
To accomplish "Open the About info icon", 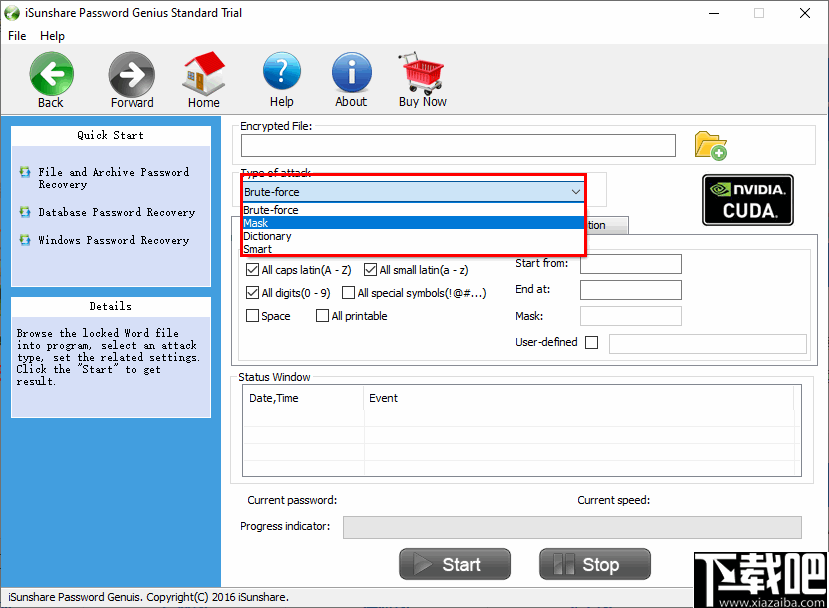I will [x=352, y=73].
